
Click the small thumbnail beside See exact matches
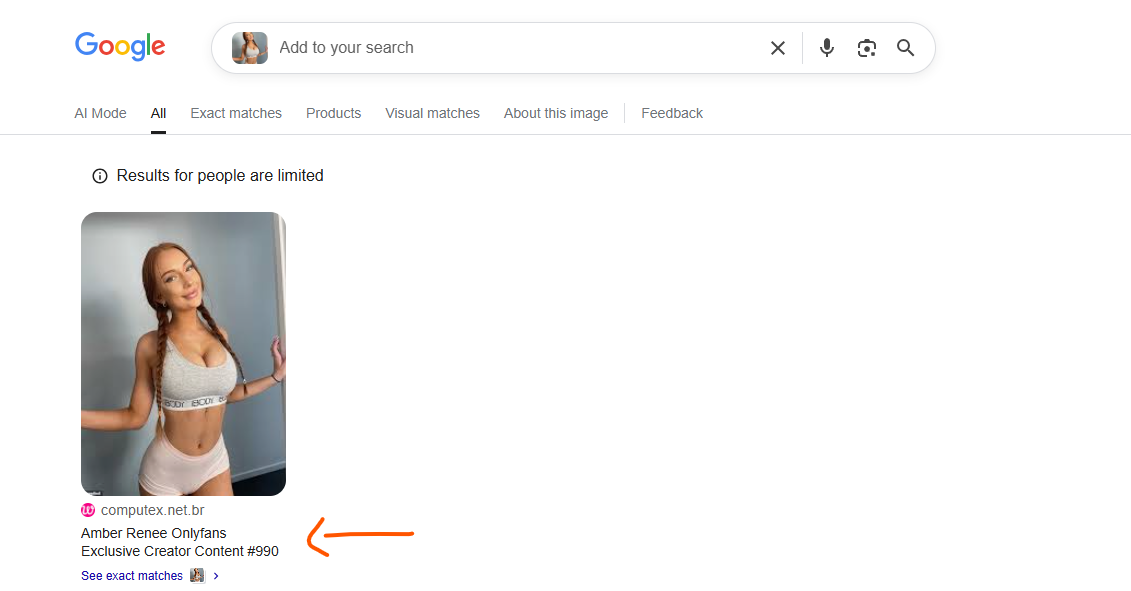coord(197,576)
